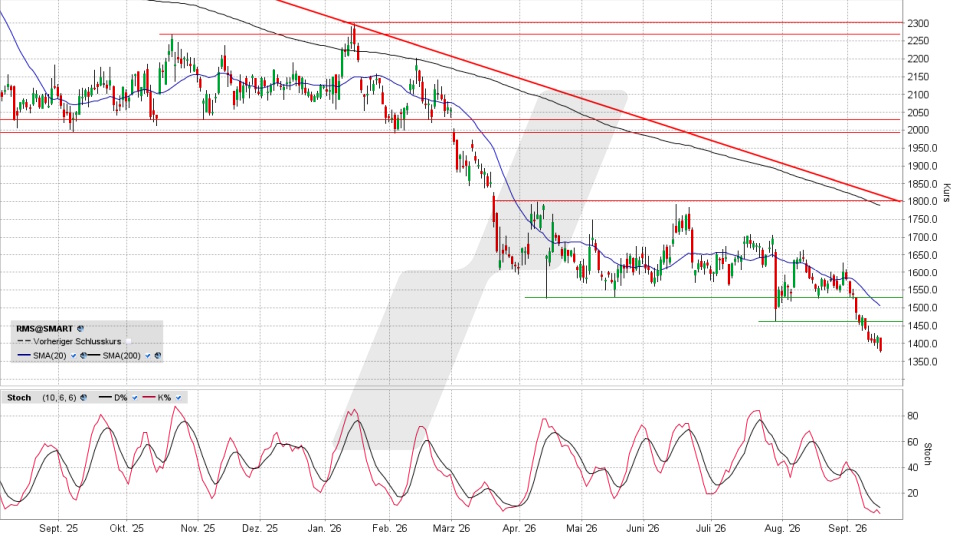Image resolution: width=960 pixels, height=540 pixels.
Task: Click the red K% legend line
Action: 149,397
